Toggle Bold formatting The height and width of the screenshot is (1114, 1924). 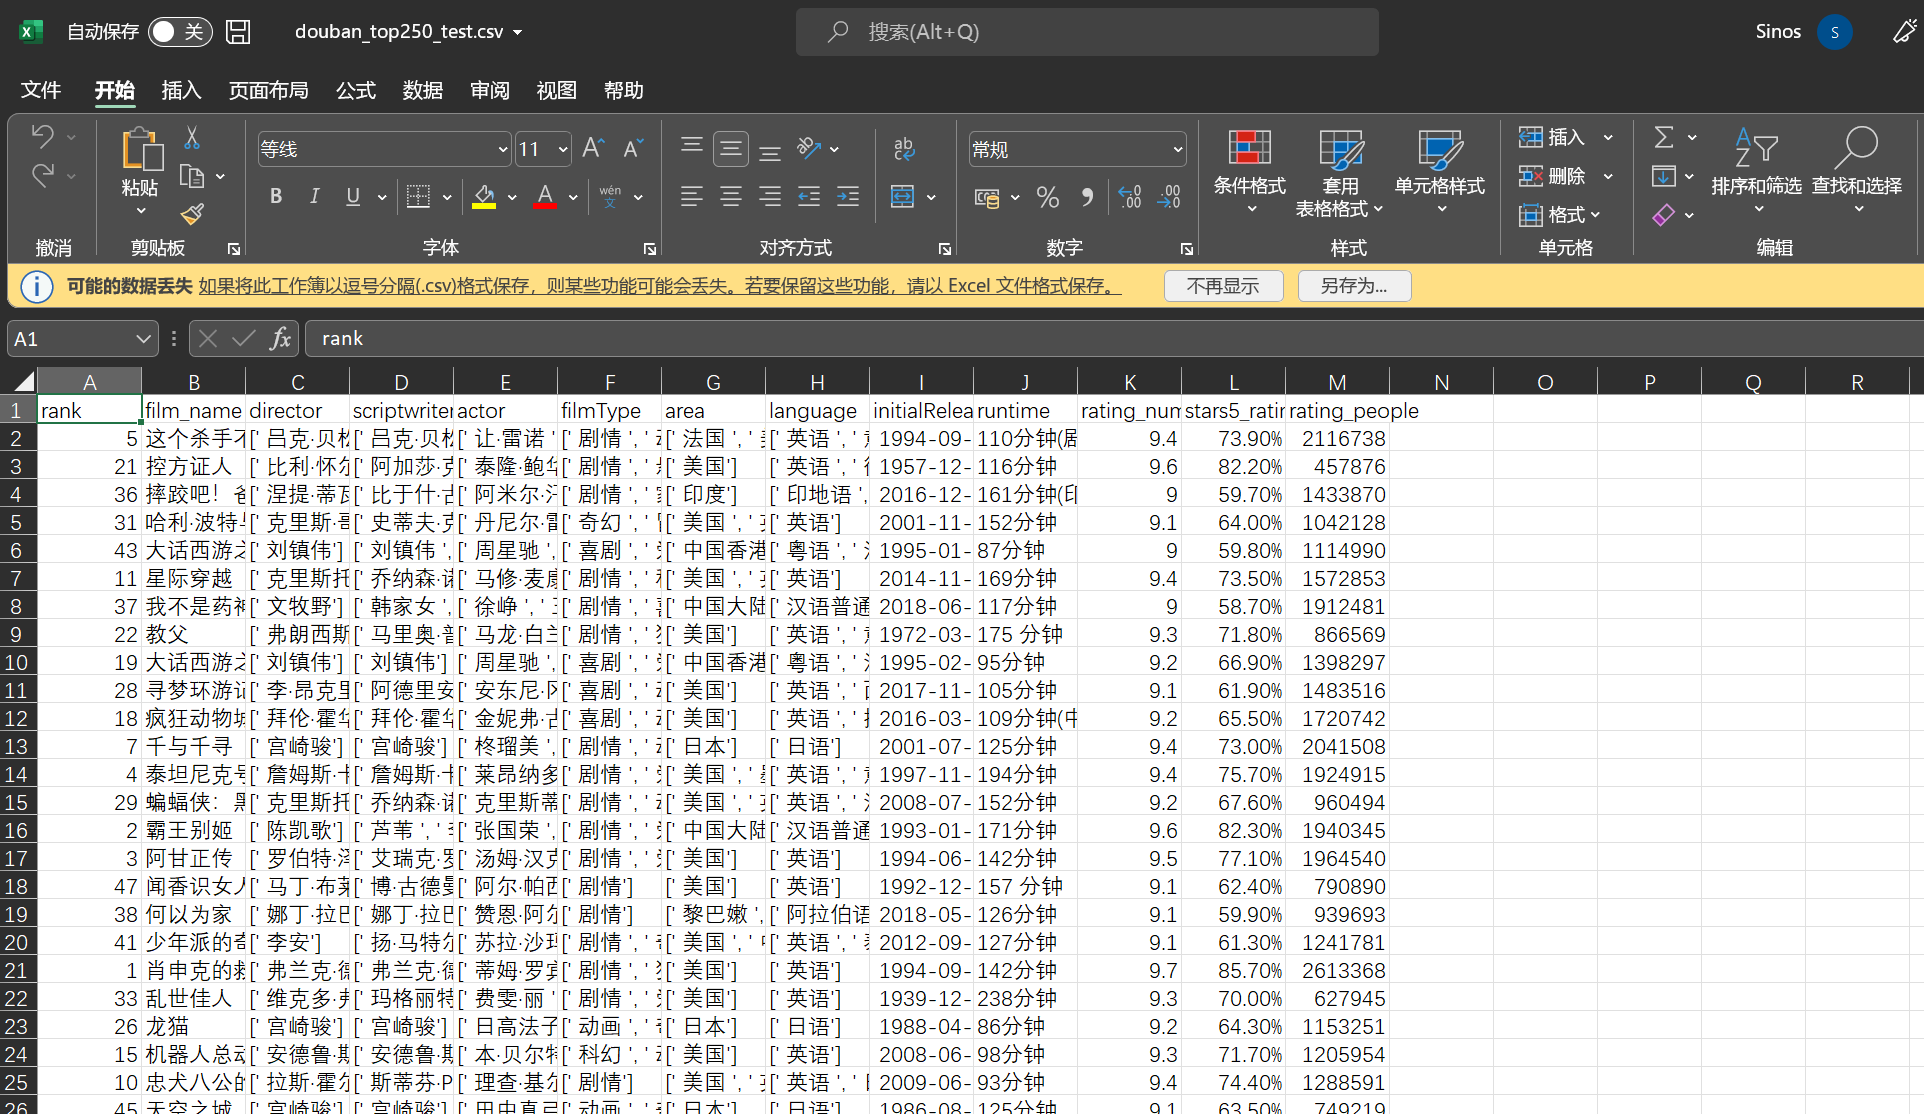(276, 196)
